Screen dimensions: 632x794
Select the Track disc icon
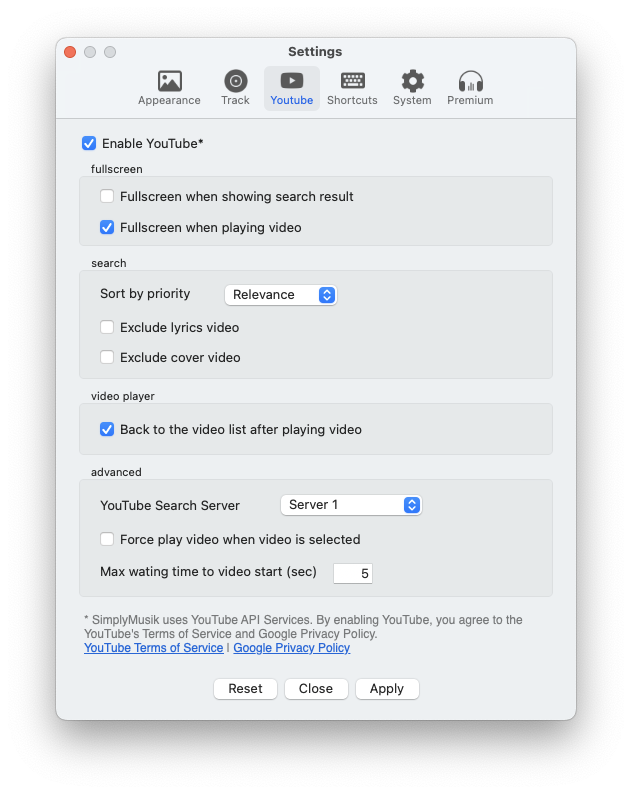click(x=235, y=81)
